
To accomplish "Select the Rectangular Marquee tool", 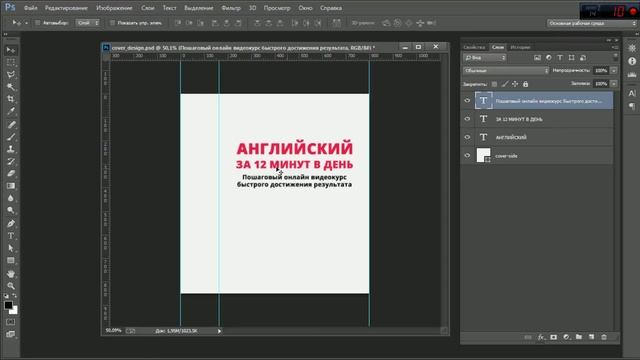I will click(x=11, y=62).
